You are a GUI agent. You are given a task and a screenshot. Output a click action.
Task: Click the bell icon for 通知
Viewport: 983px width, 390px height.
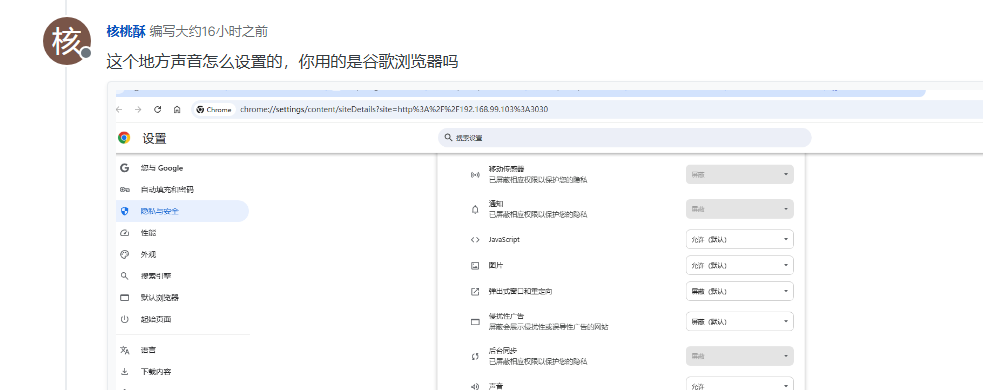click(475, 209)
